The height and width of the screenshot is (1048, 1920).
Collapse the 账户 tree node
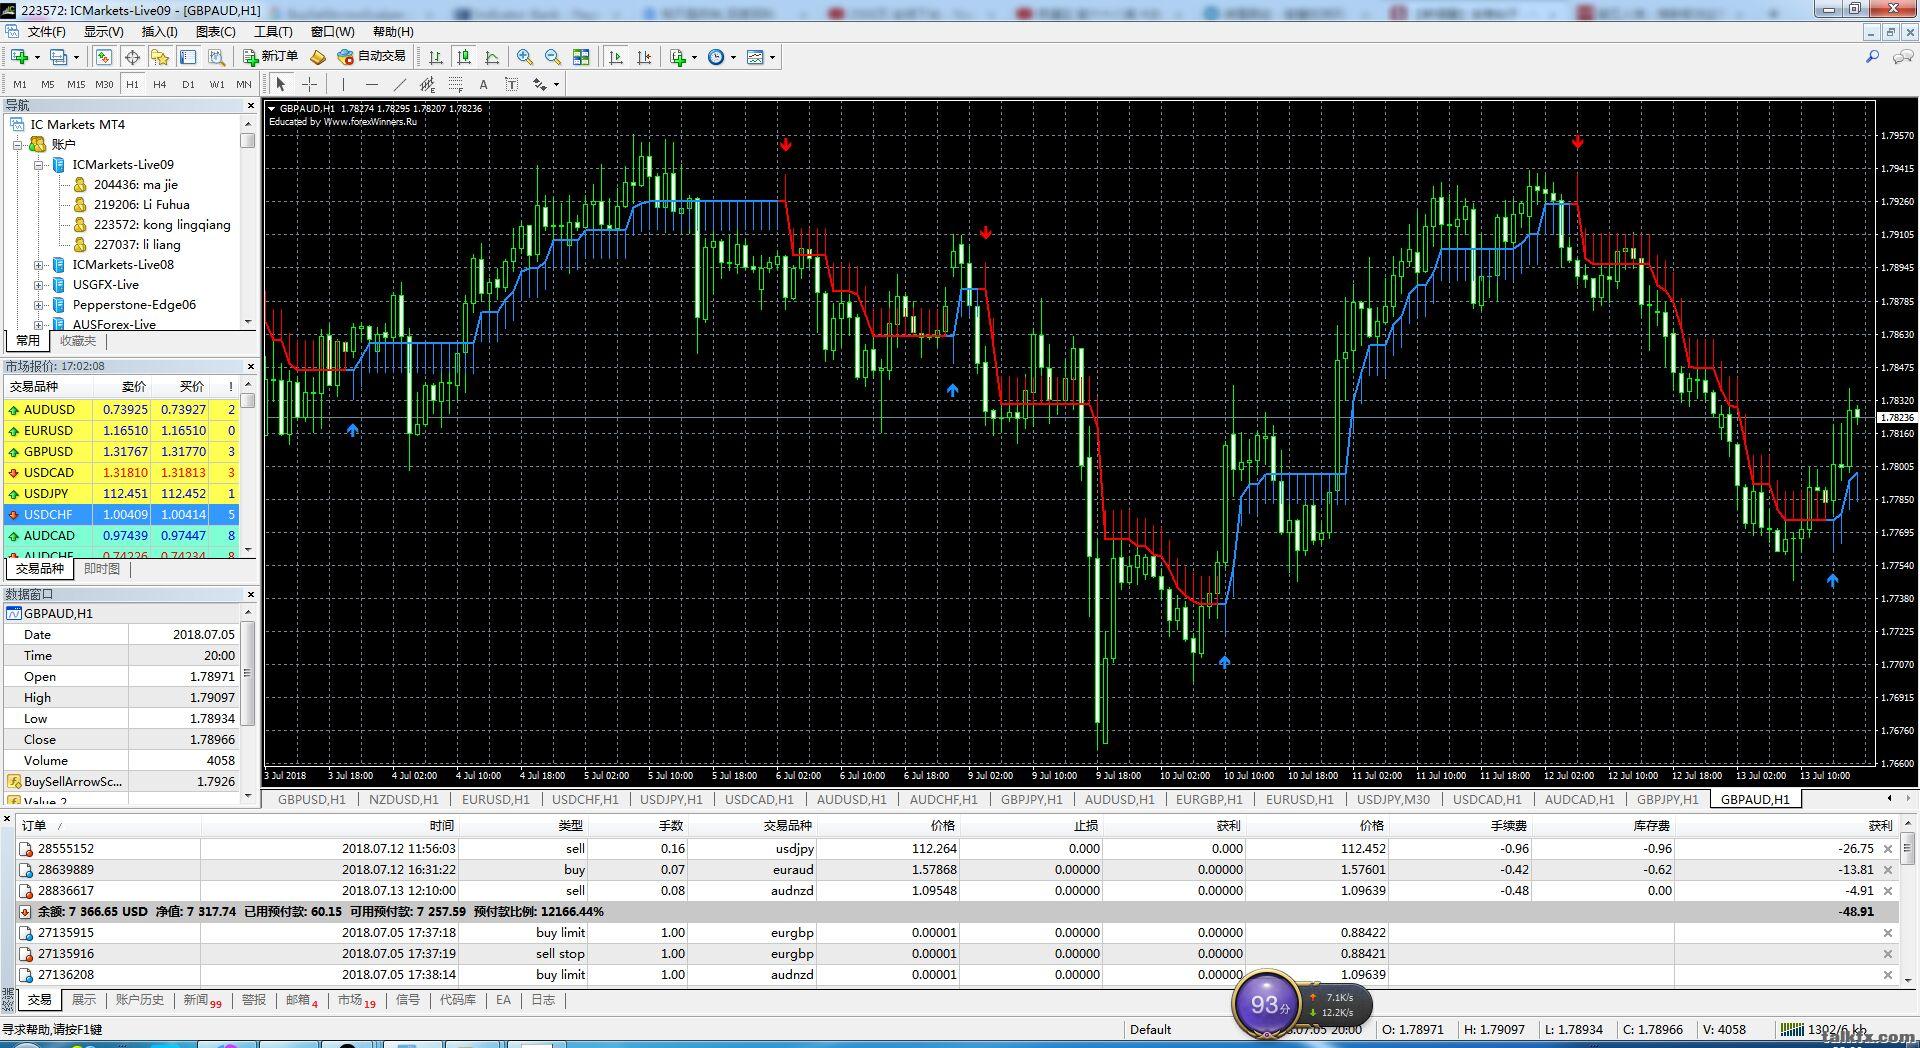point(17,144)
